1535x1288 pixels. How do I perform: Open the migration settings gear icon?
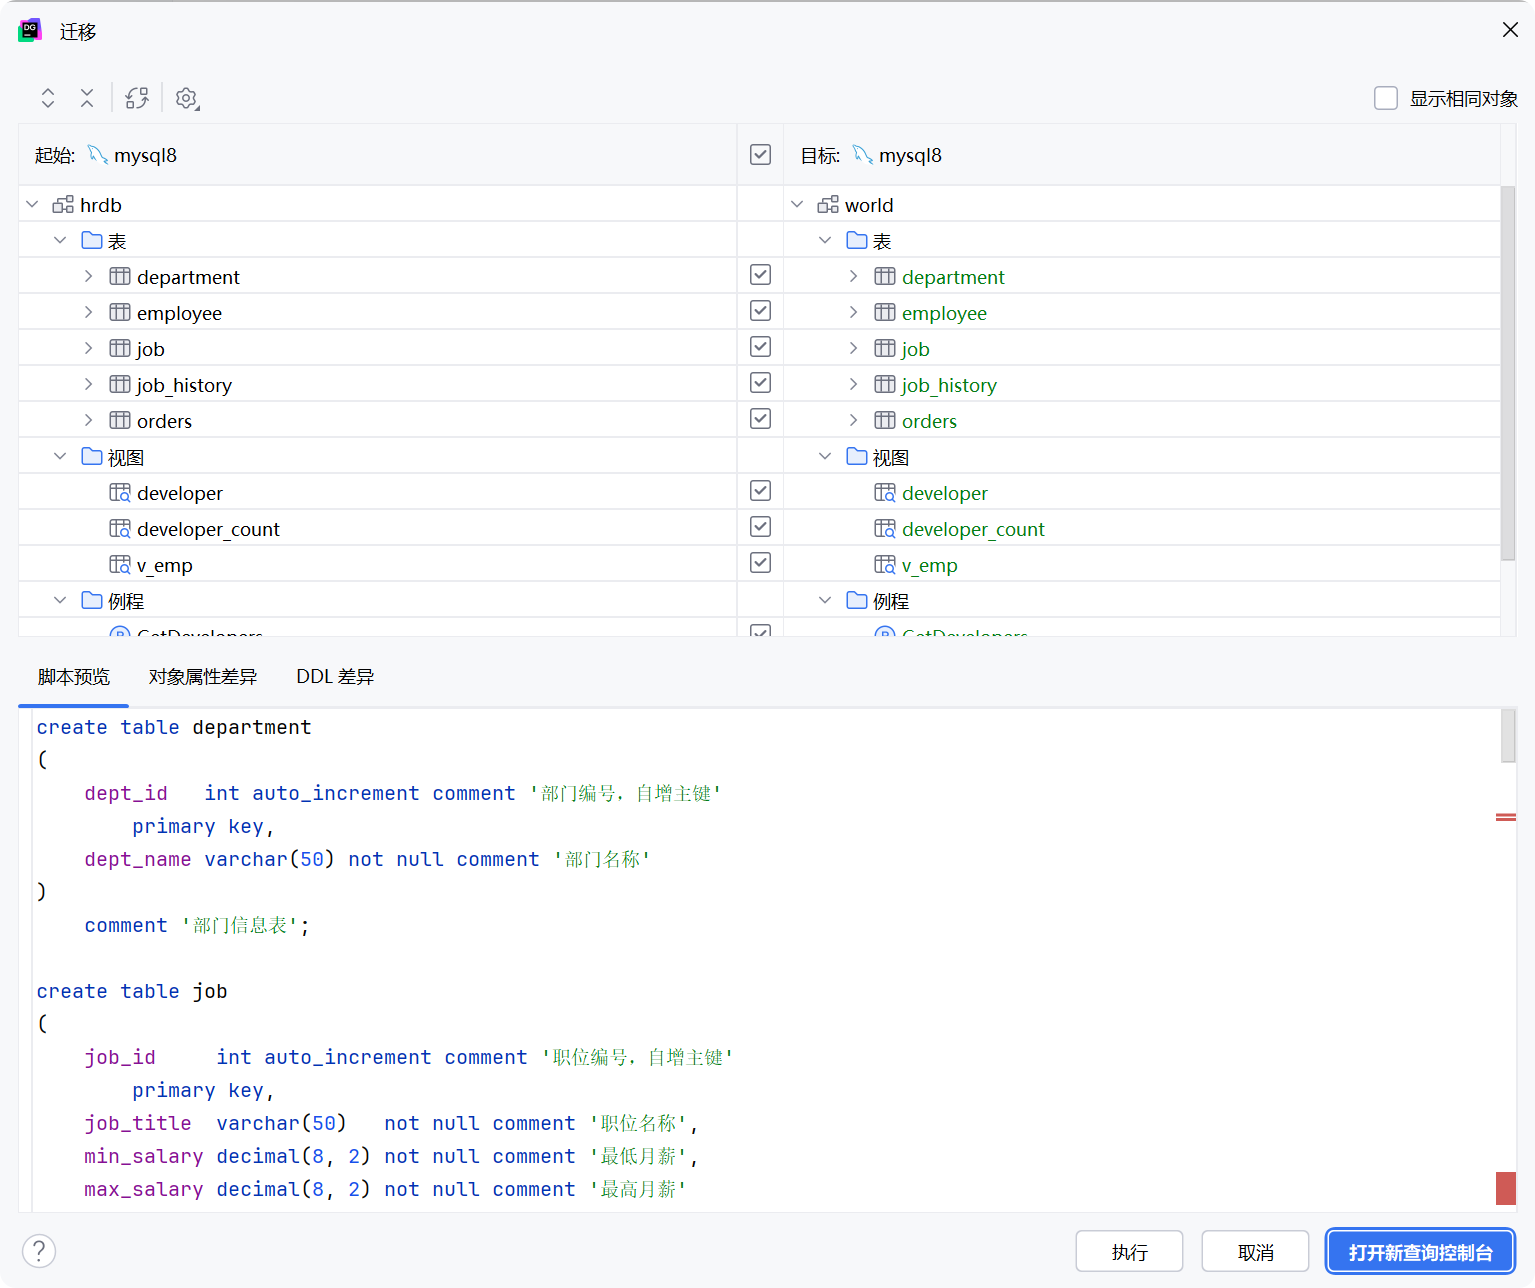click(187, 98)
